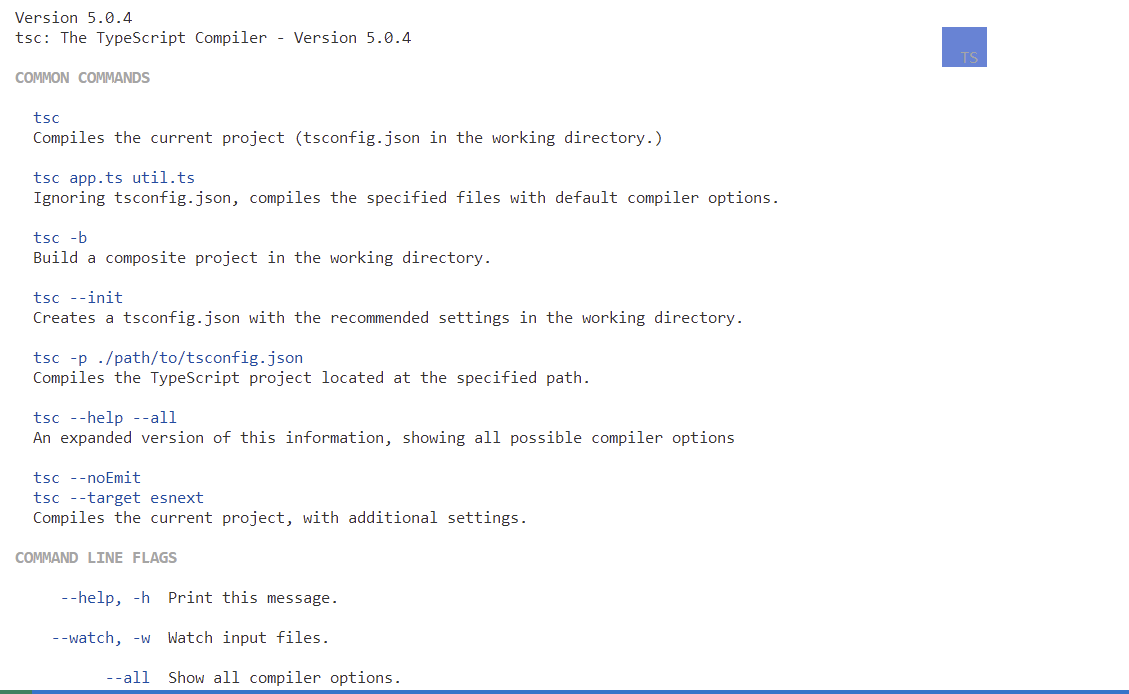The image size is (1129, 694).
Task: Click the '--watch, -w' flag
Action: click(100, 638)
